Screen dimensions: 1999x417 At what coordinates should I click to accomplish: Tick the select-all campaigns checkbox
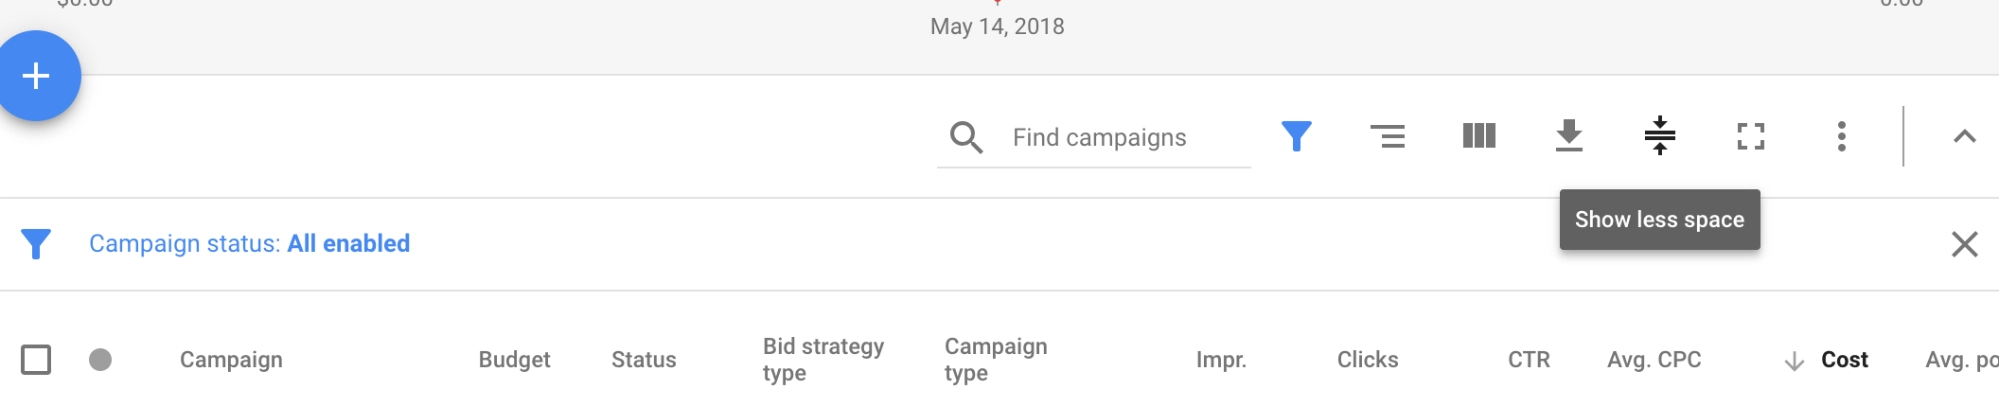(36, 360)
